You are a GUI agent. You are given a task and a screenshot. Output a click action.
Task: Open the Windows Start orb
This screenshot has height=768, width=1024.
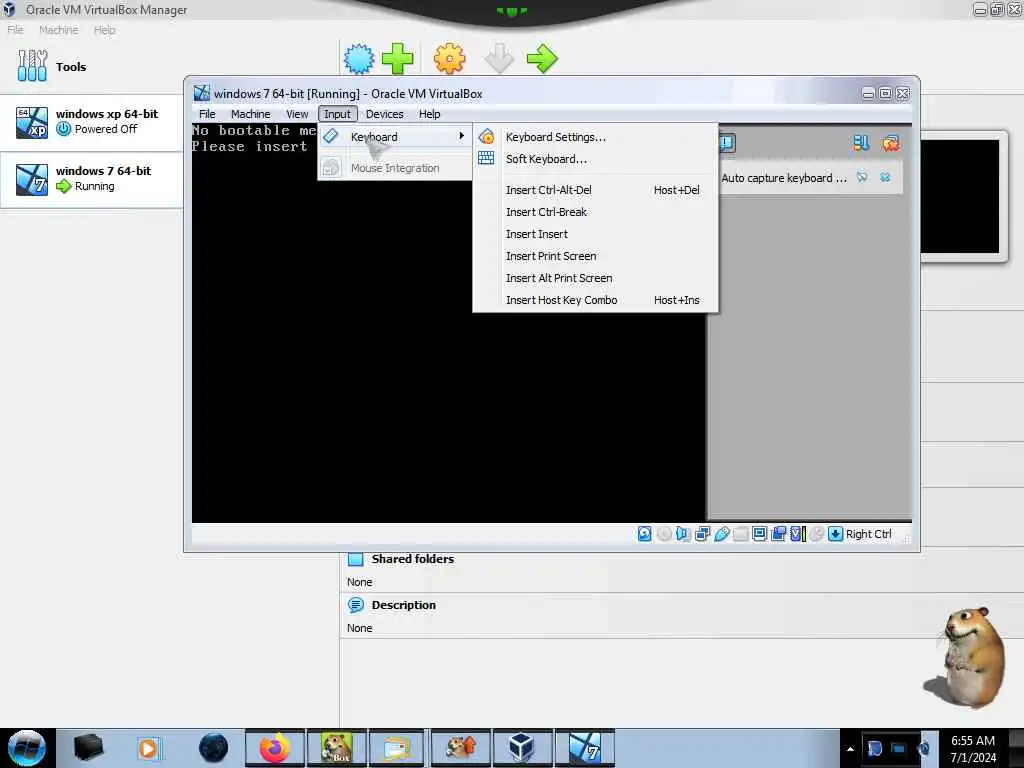click(x=27, y=748)
